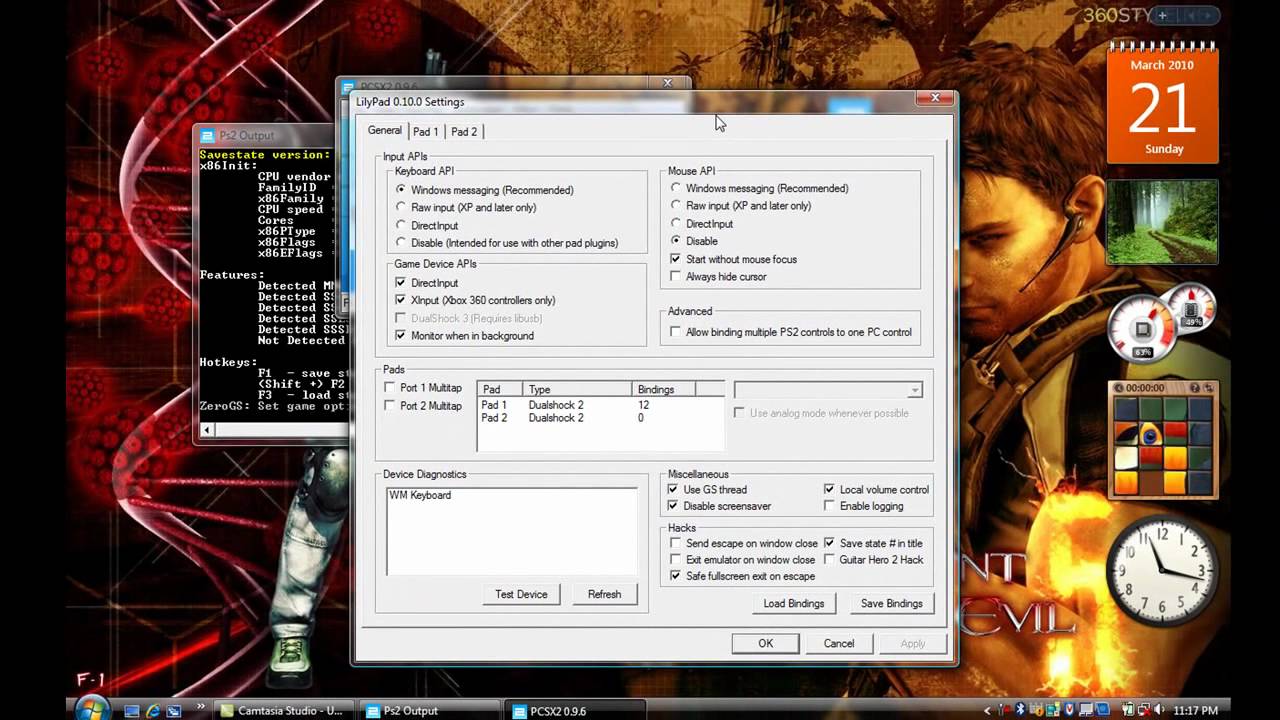Select keyboard DirectInput radio
The height and width of the screenshot is (720, 1280).
(426, 225)
